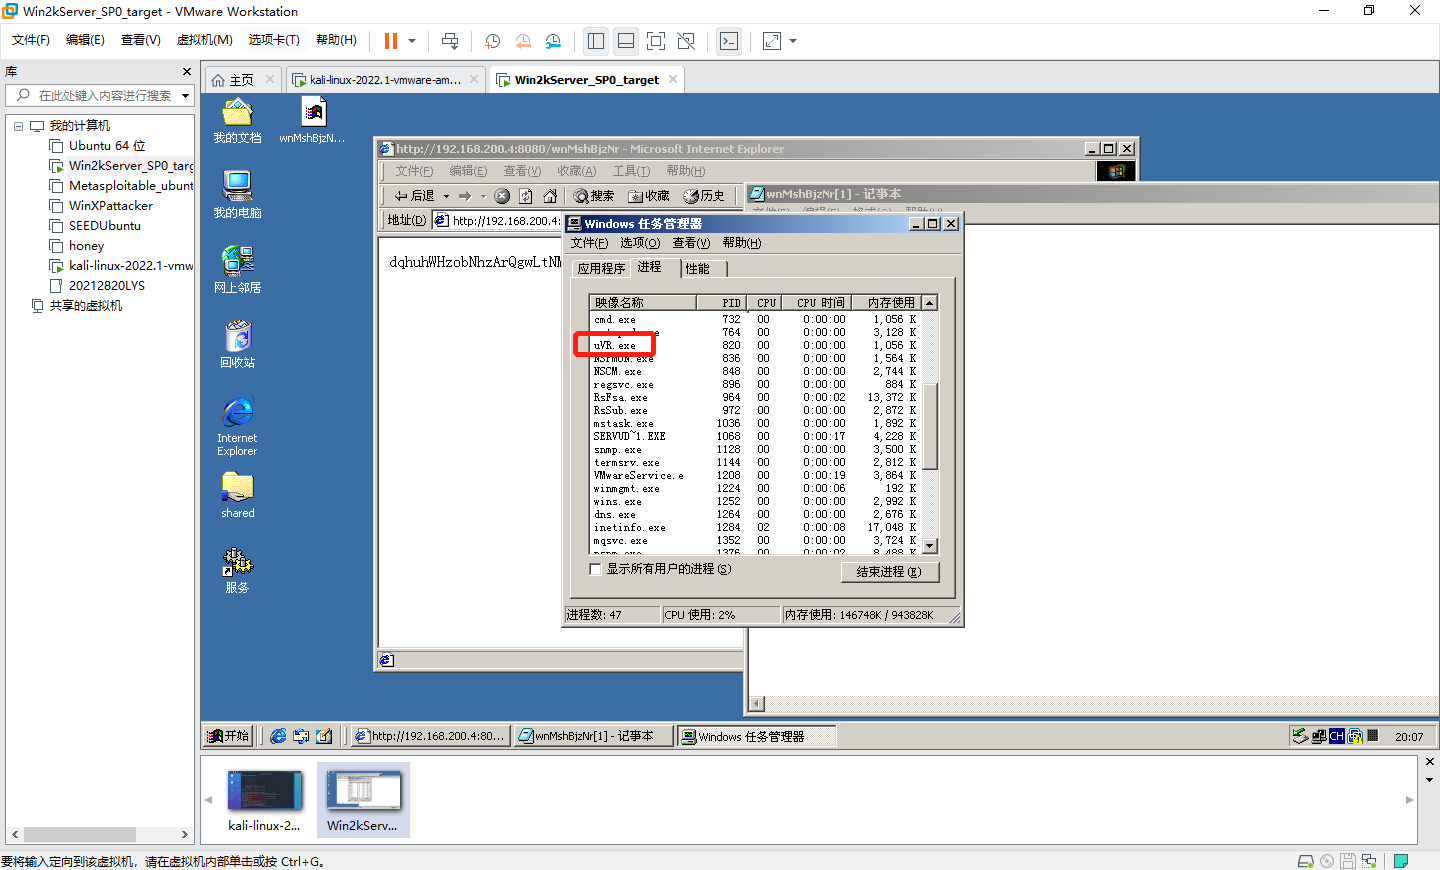
Task: Click the IE 后退 back button
Action: (x=415, y=196)
